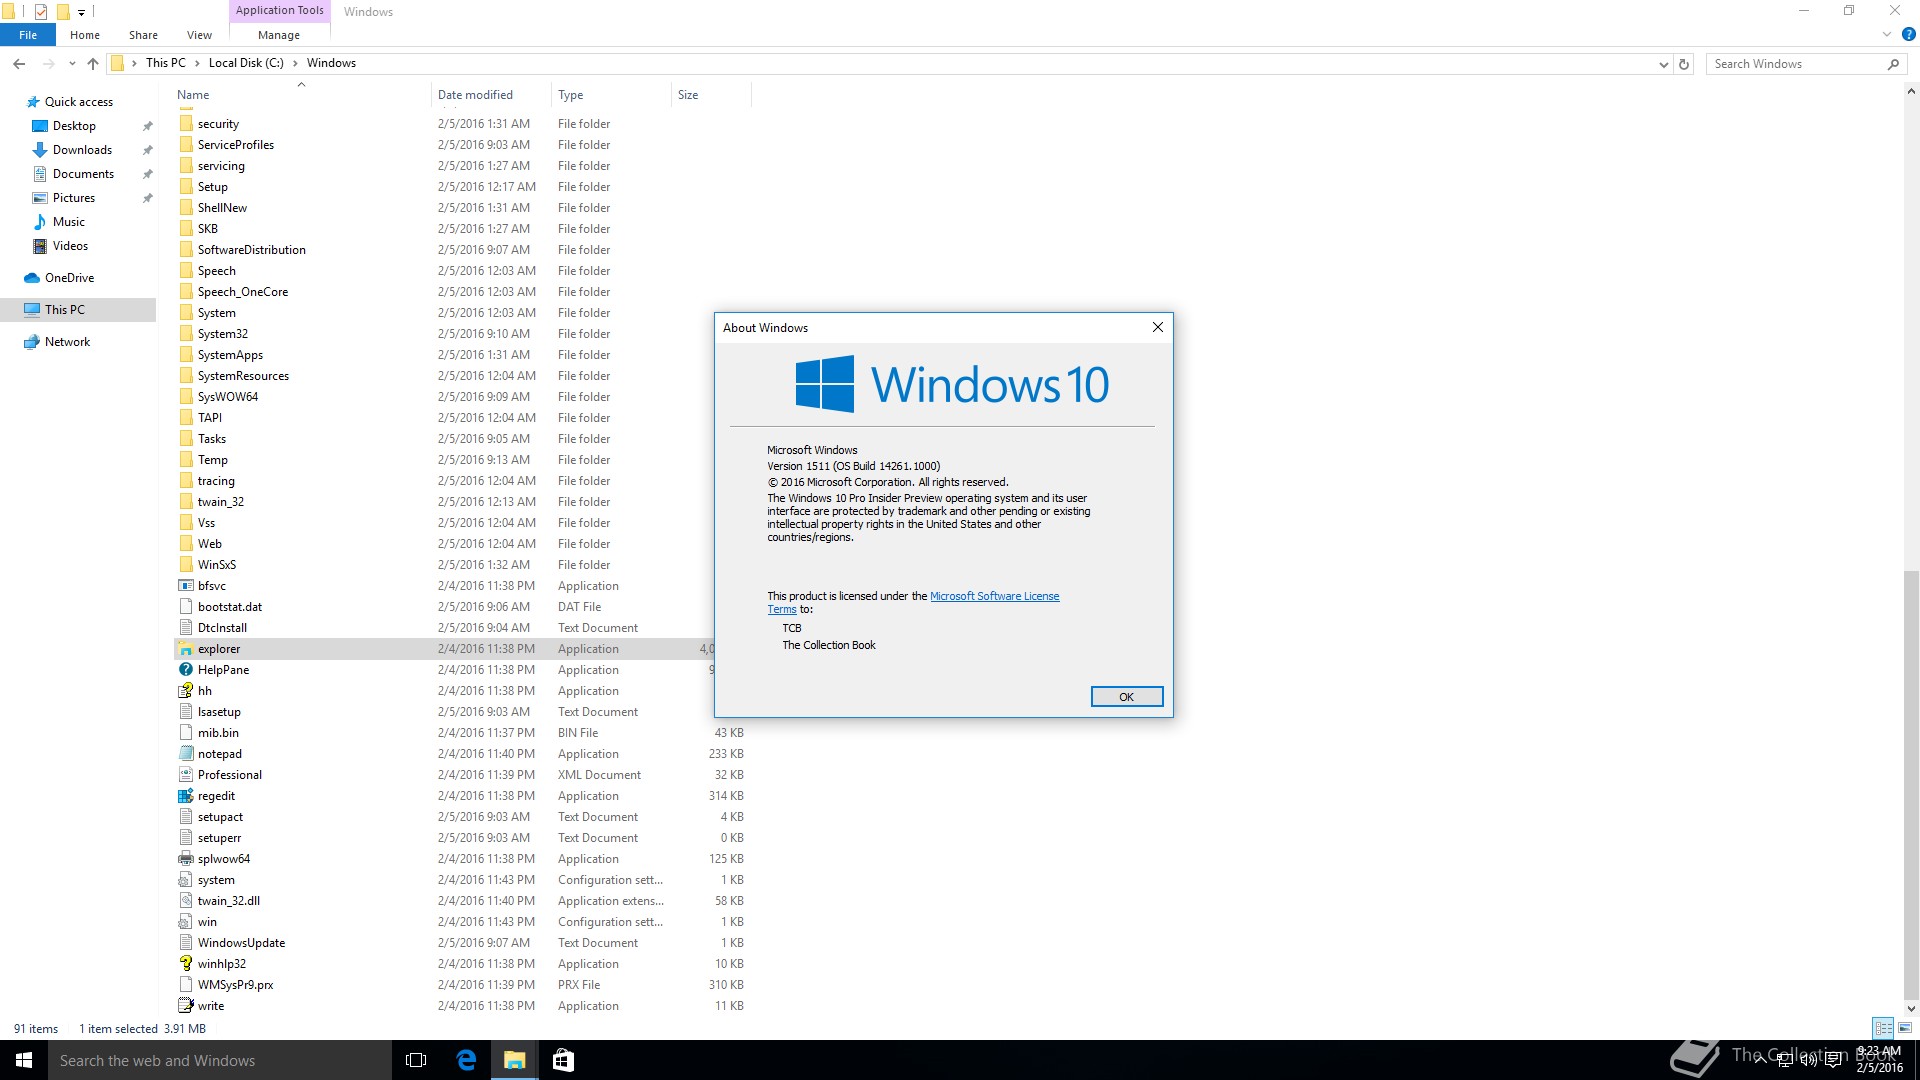1920x1080 pixels.
Task: Click the Professional XML document icon
Action: coord(186,775)
